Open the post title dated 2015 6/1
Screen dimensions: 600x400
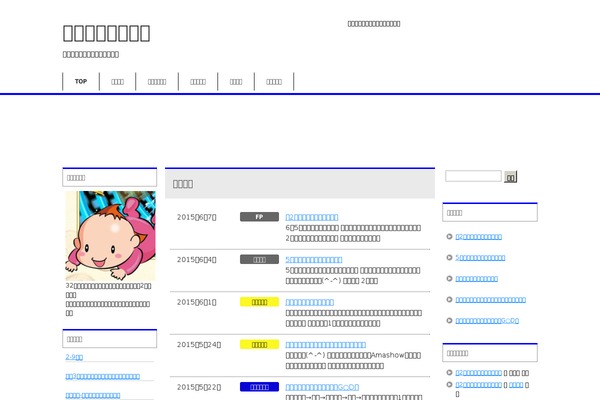310,302
